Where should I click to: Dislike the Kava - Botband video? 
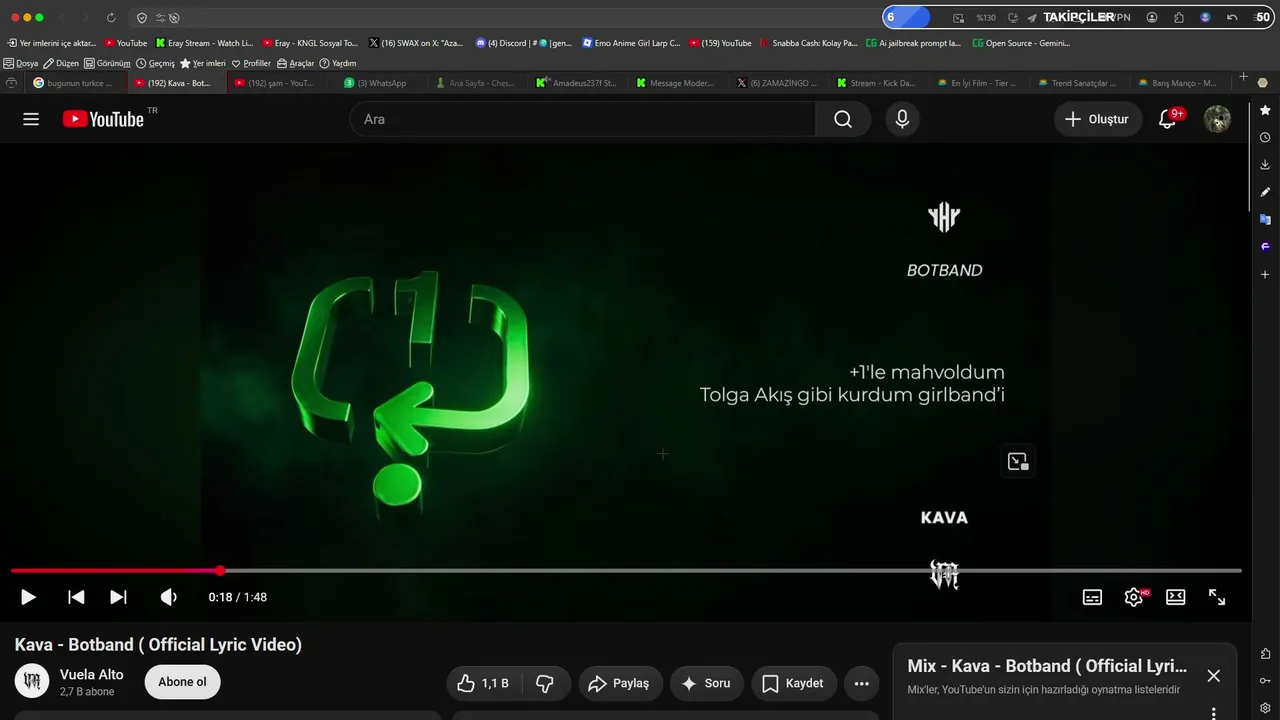click(x=545, y=683)
